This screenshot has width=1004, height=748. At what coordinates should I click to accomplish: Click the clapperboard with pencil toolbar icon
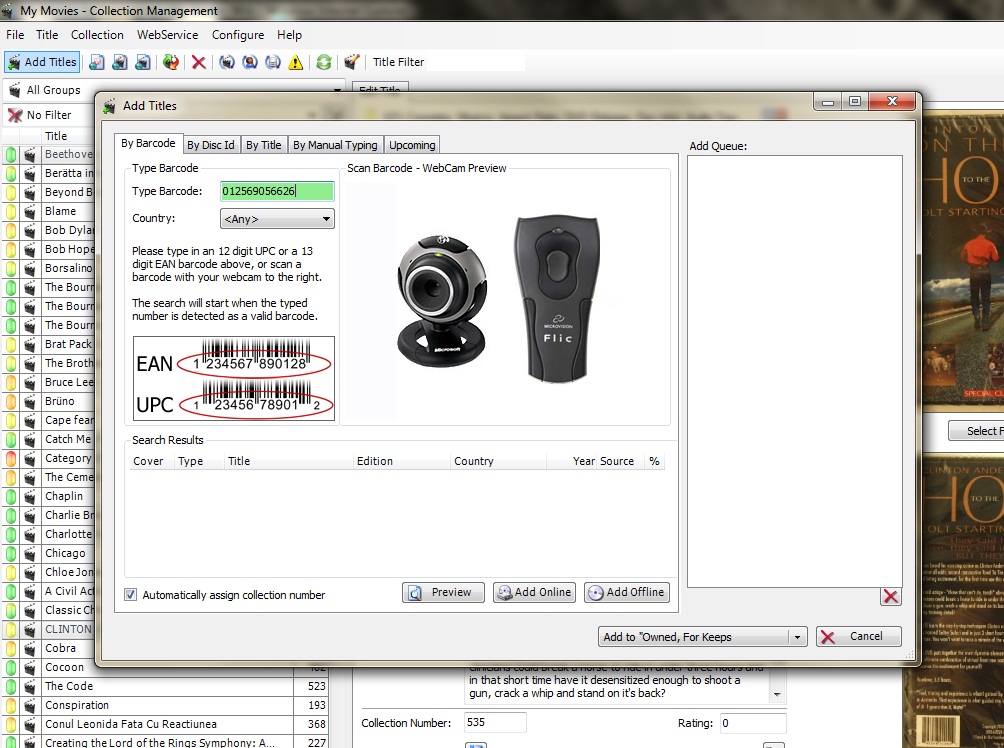pos(351,62)
